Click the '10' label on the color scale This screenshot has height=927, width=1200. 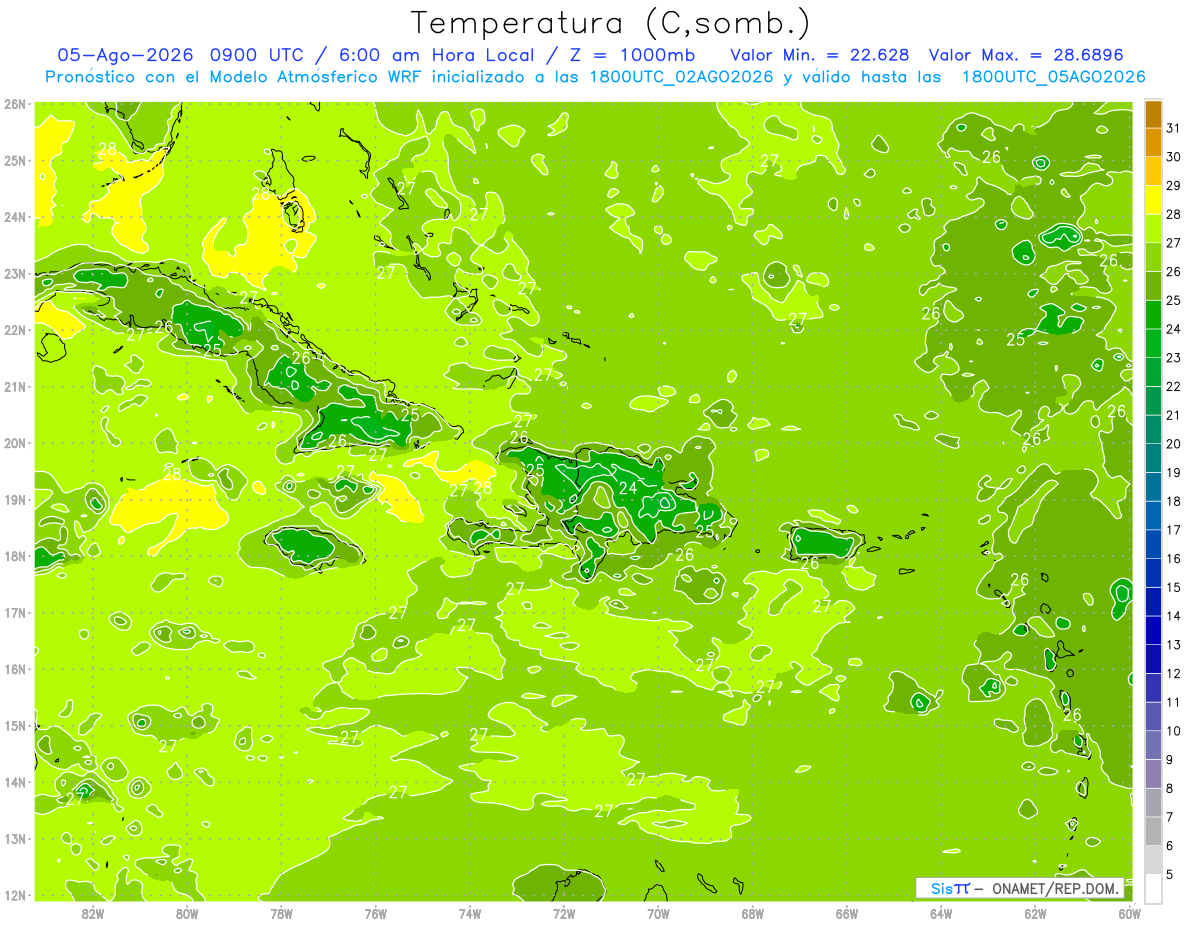coord(1174,731)
